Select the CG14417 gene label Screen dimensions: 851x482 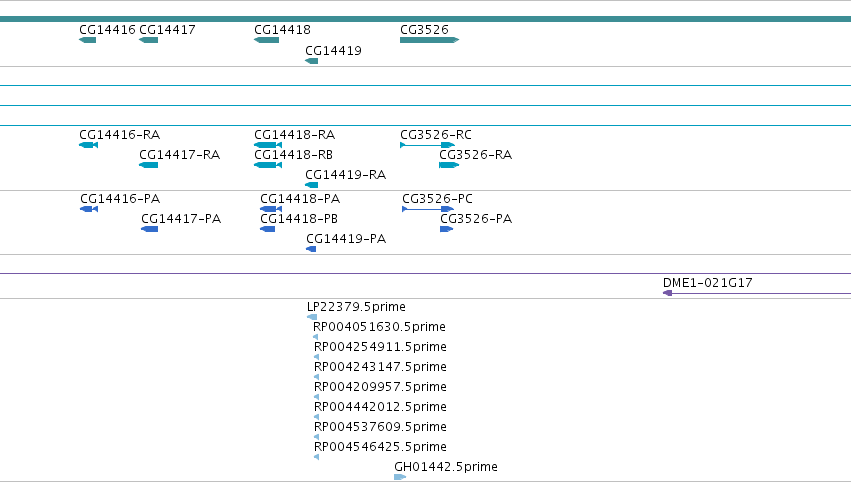pos(167,30)
